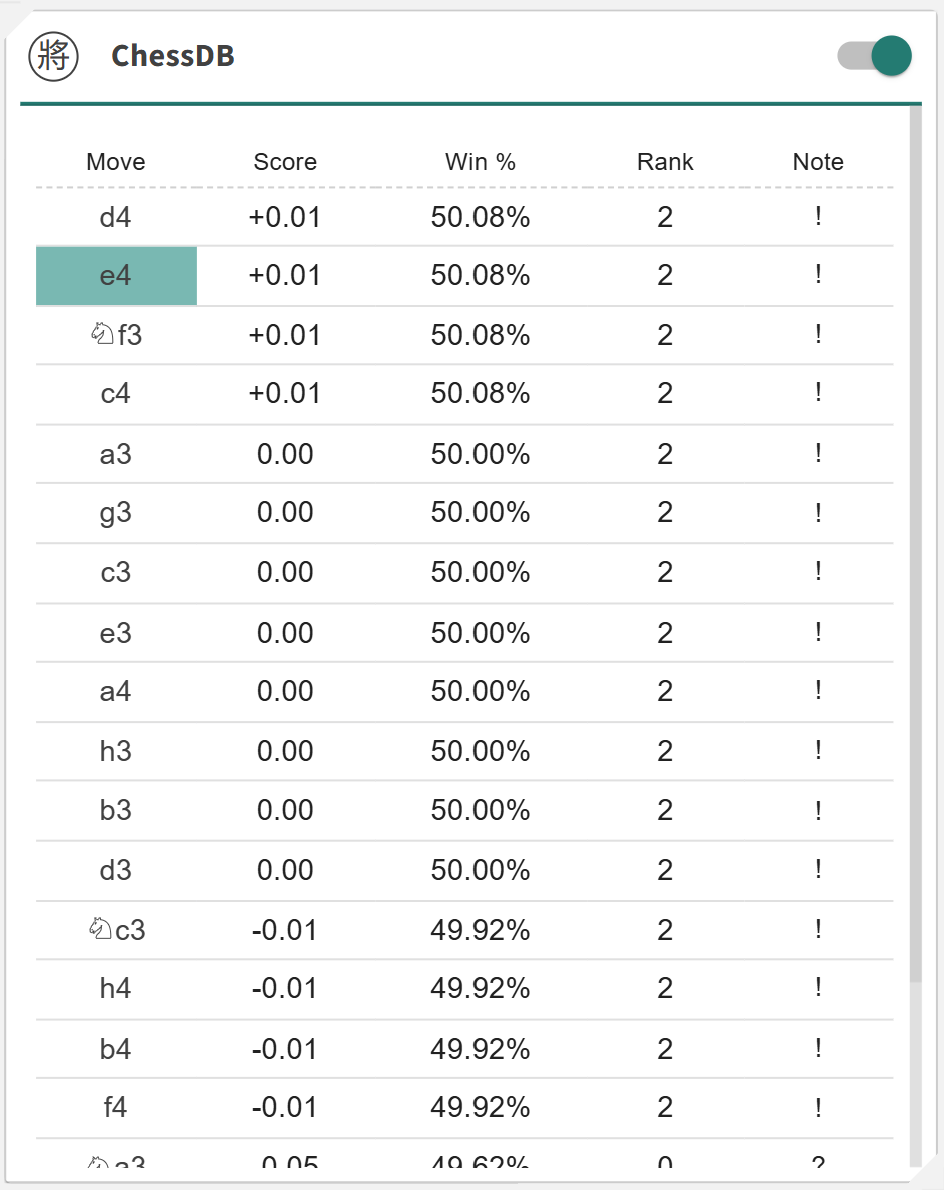944x1190 pixels.
Task: Click the Win % column header
Action: pos(480,162)
